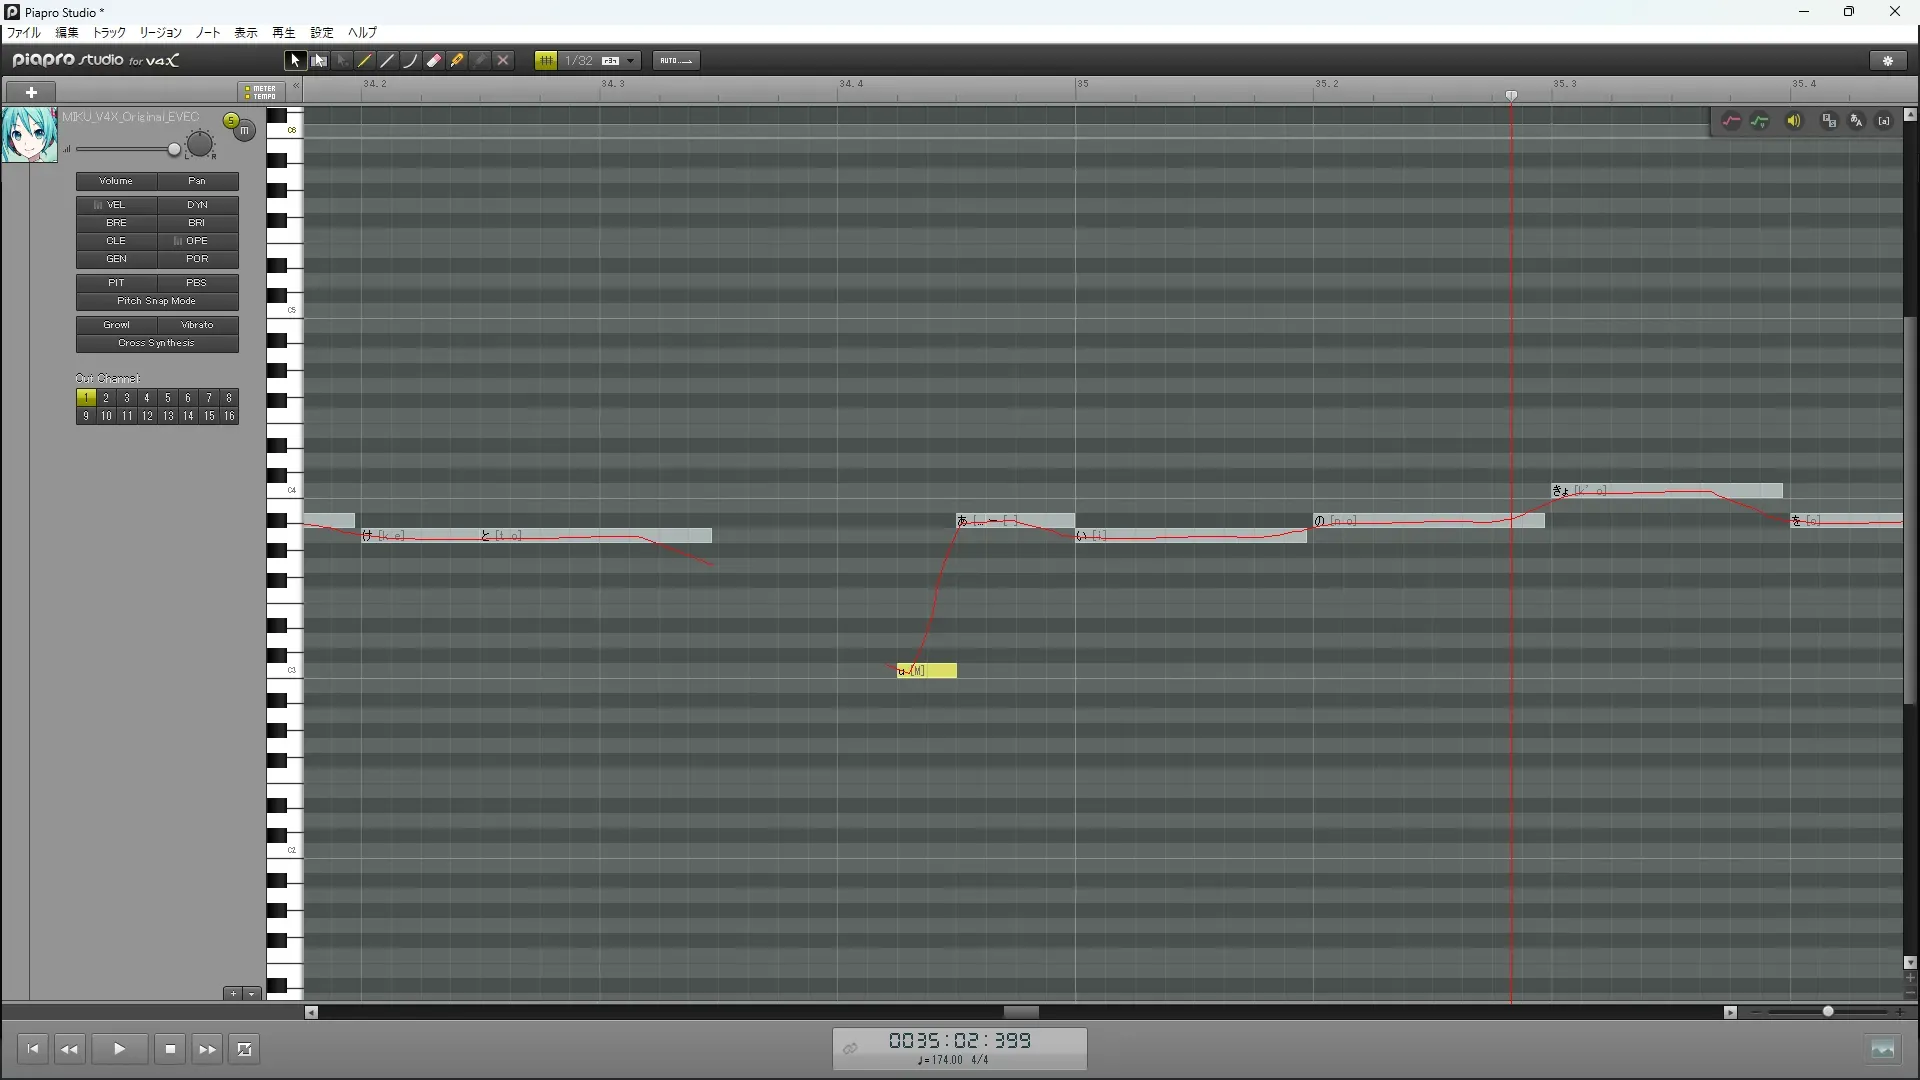This screenshot has height=1080, width=1920.
Task: Toggle note sound preview speaker icon
Action: click(1794, 121)
